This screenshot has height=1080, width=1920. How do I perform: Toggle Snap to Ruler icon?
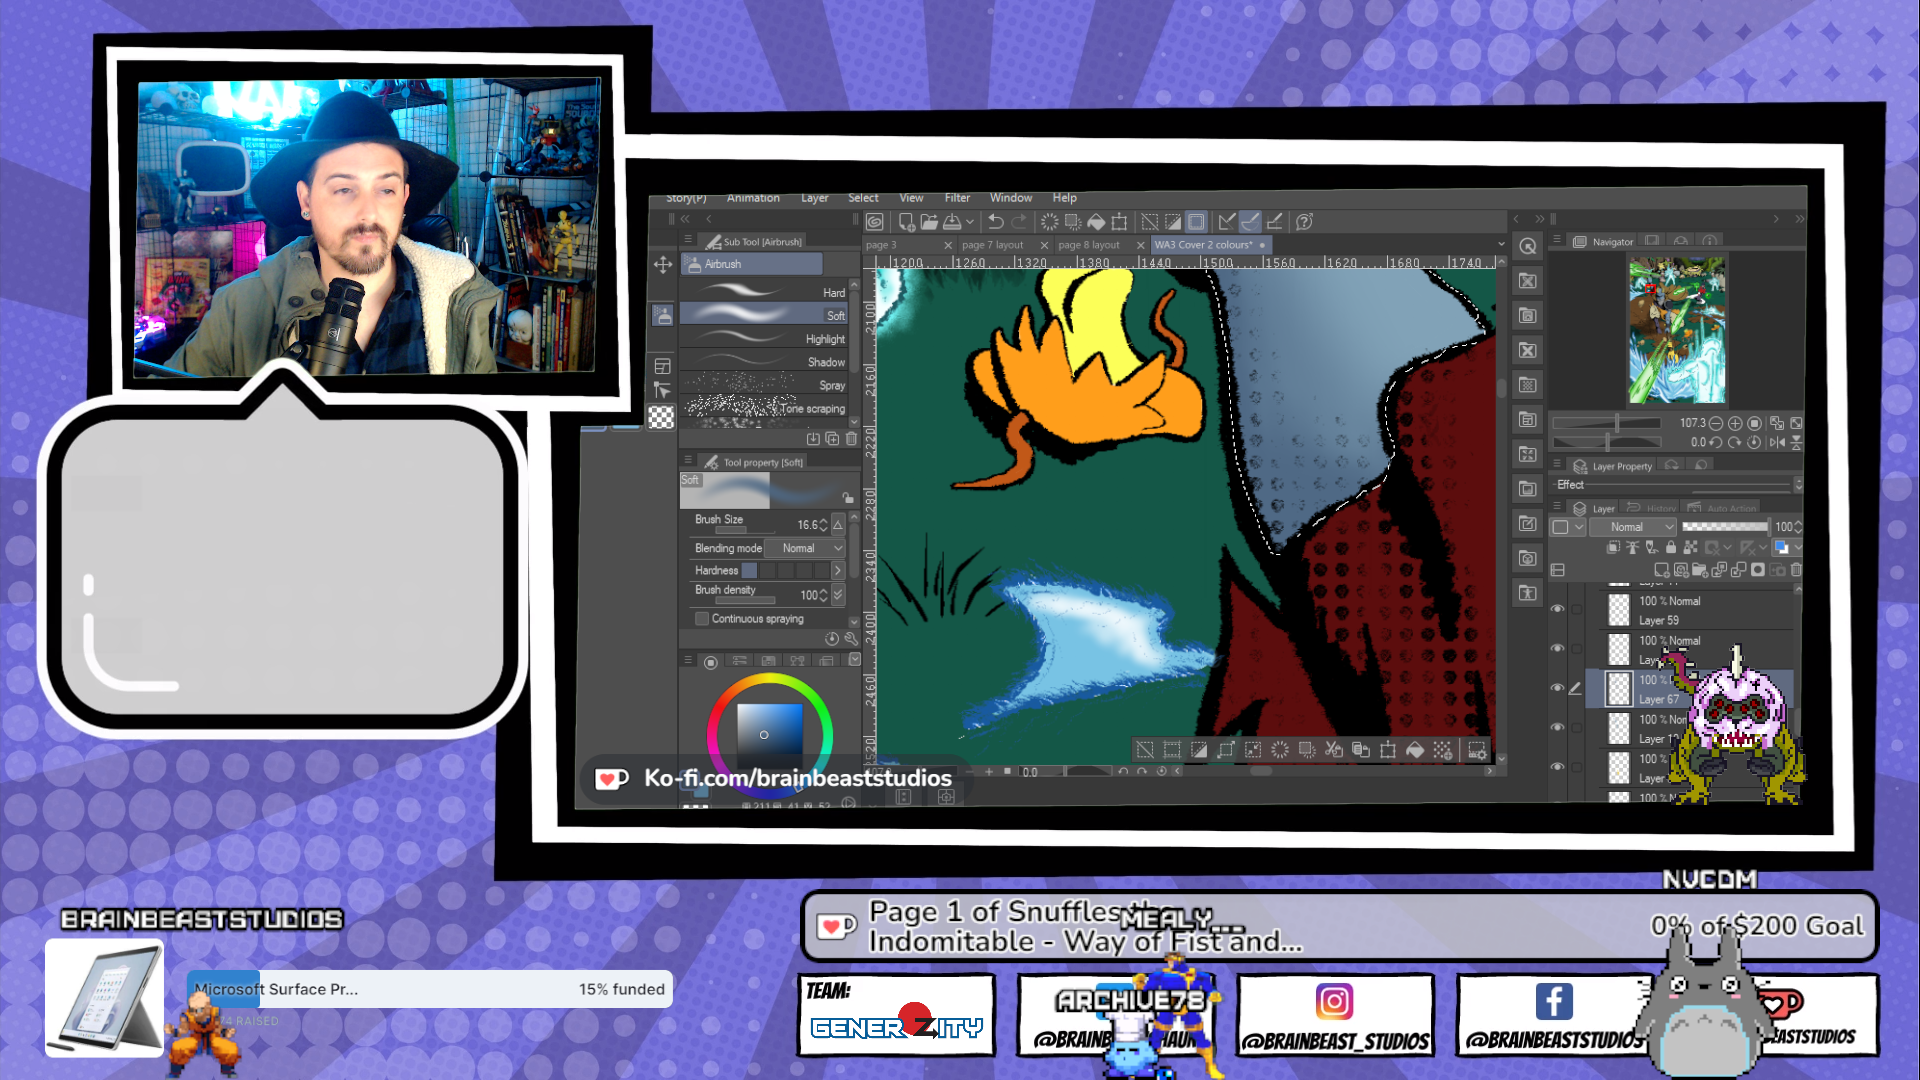(x=1227, y=222)
